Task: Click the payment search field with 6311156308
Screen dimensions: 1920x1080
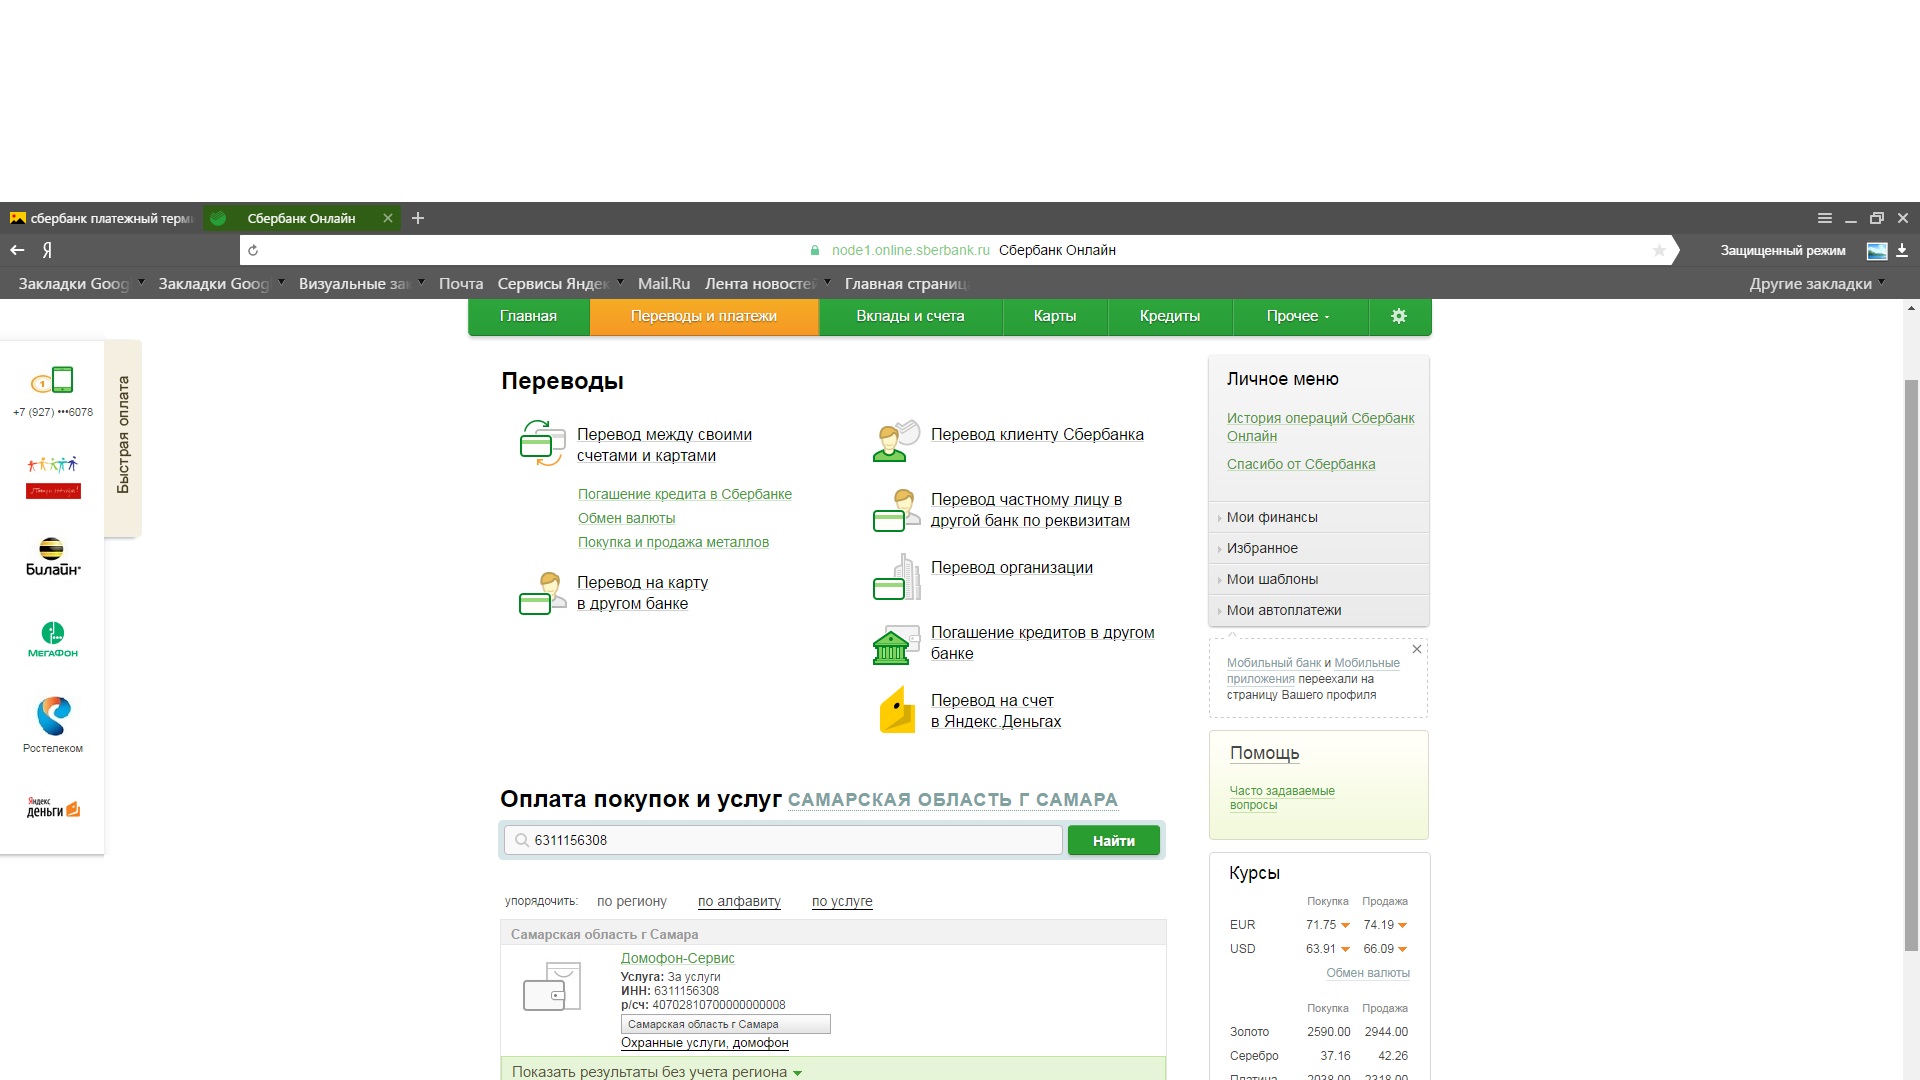Action: point(783,840)
